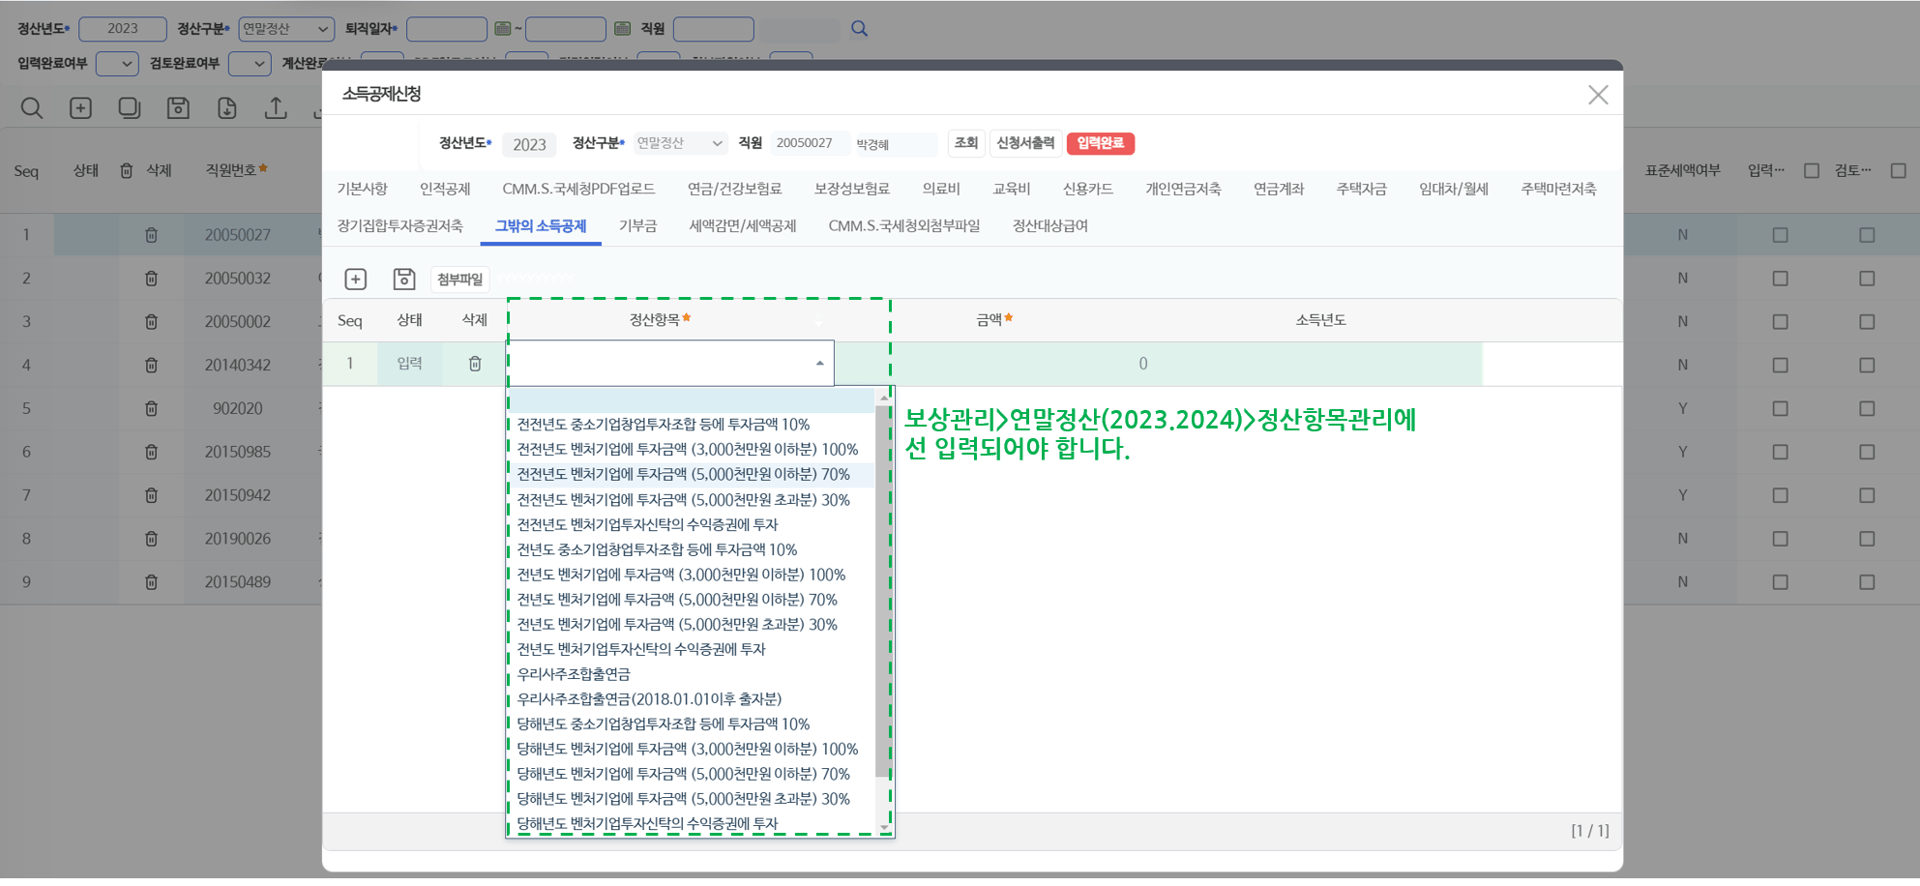Toggle the 입력 header checkbox in background grid
Image resolution: width=1920 pixels, height=886 pixels.
1811,171
